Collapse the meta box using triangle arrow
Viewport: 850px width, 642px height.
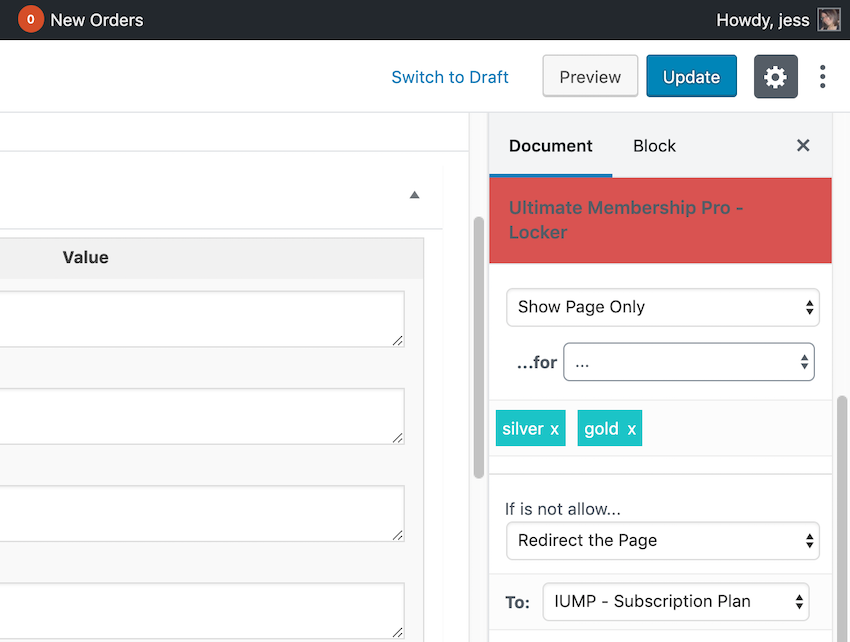[415, 195]
